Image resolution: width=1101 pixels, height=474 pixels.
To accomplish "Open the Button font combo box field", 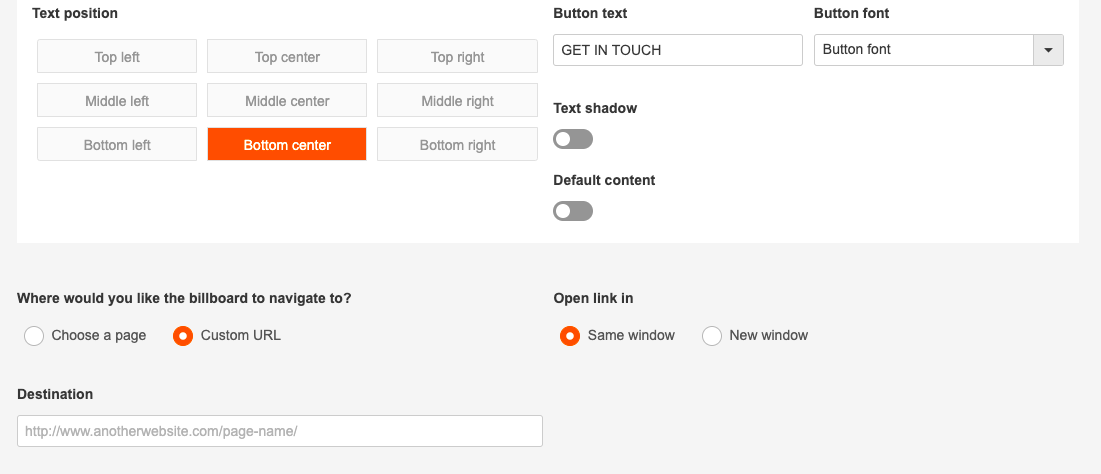I will [x=922, y=50].
